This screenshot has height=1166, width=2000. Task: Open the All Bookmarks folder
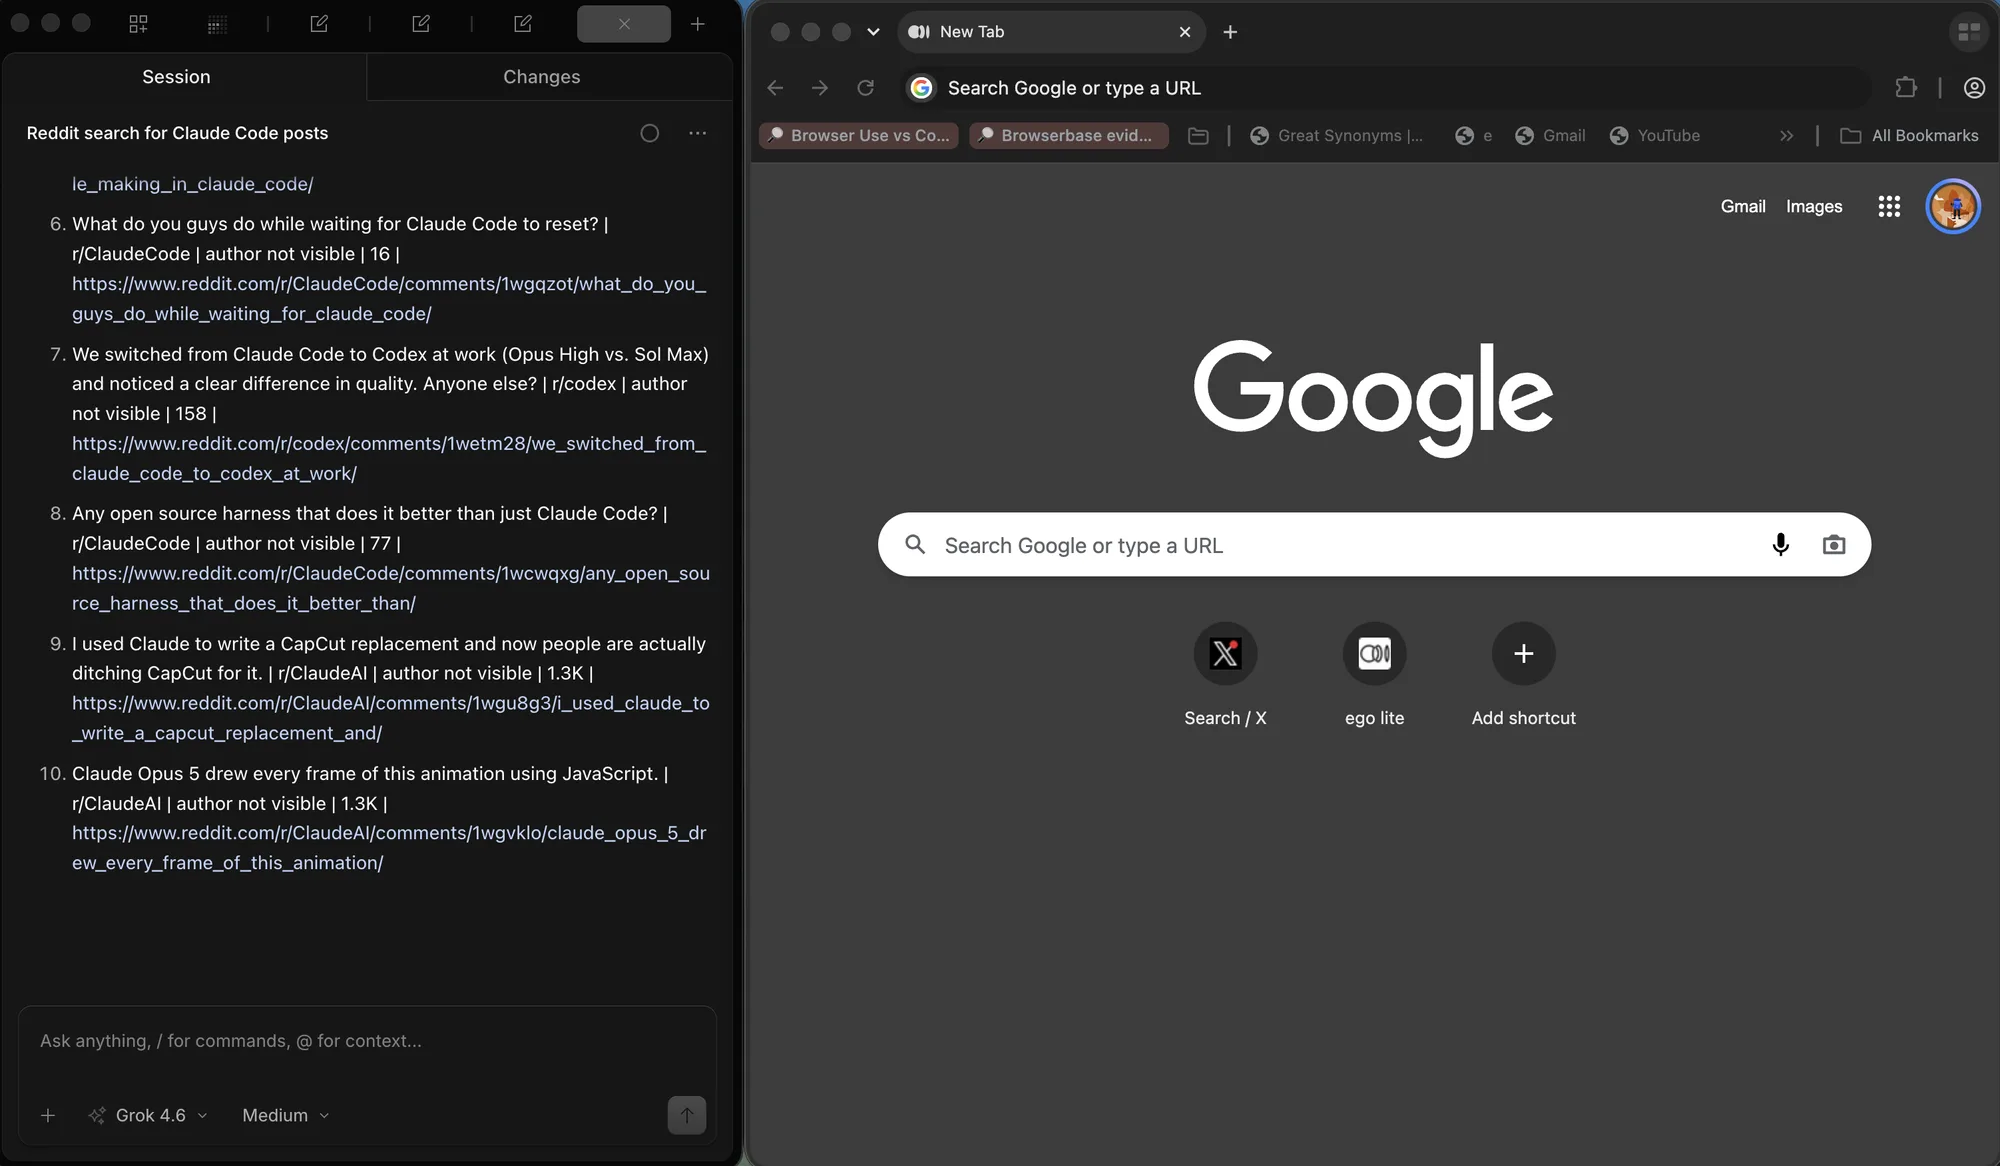pyautogui.click(x=1909, y=135)
